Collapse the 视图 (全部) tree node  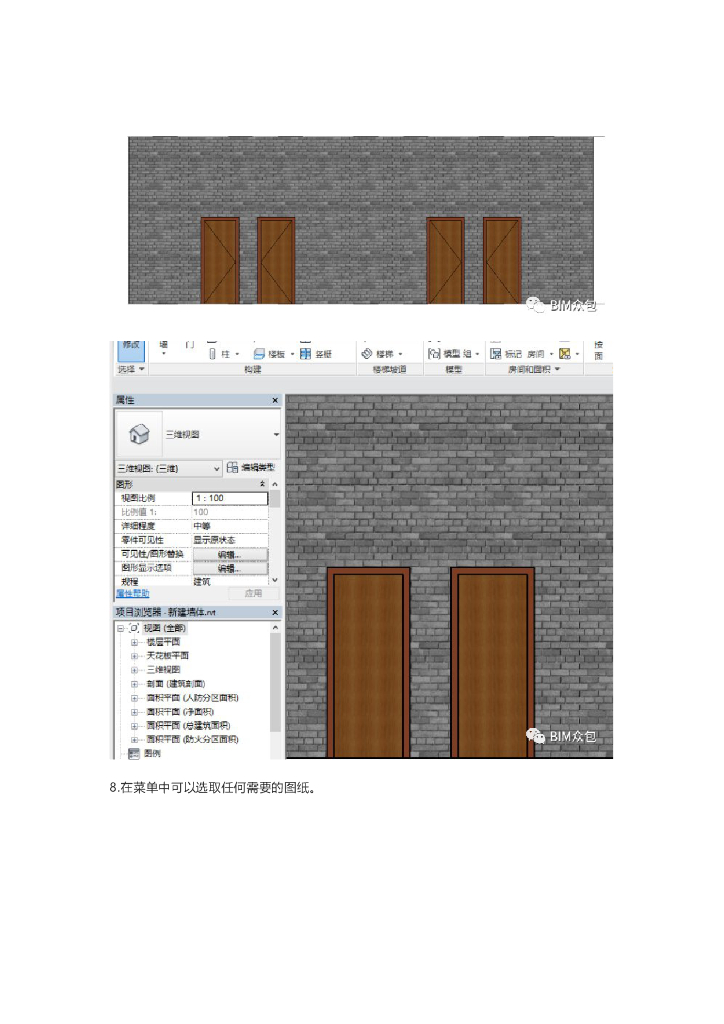coord(121,628)
